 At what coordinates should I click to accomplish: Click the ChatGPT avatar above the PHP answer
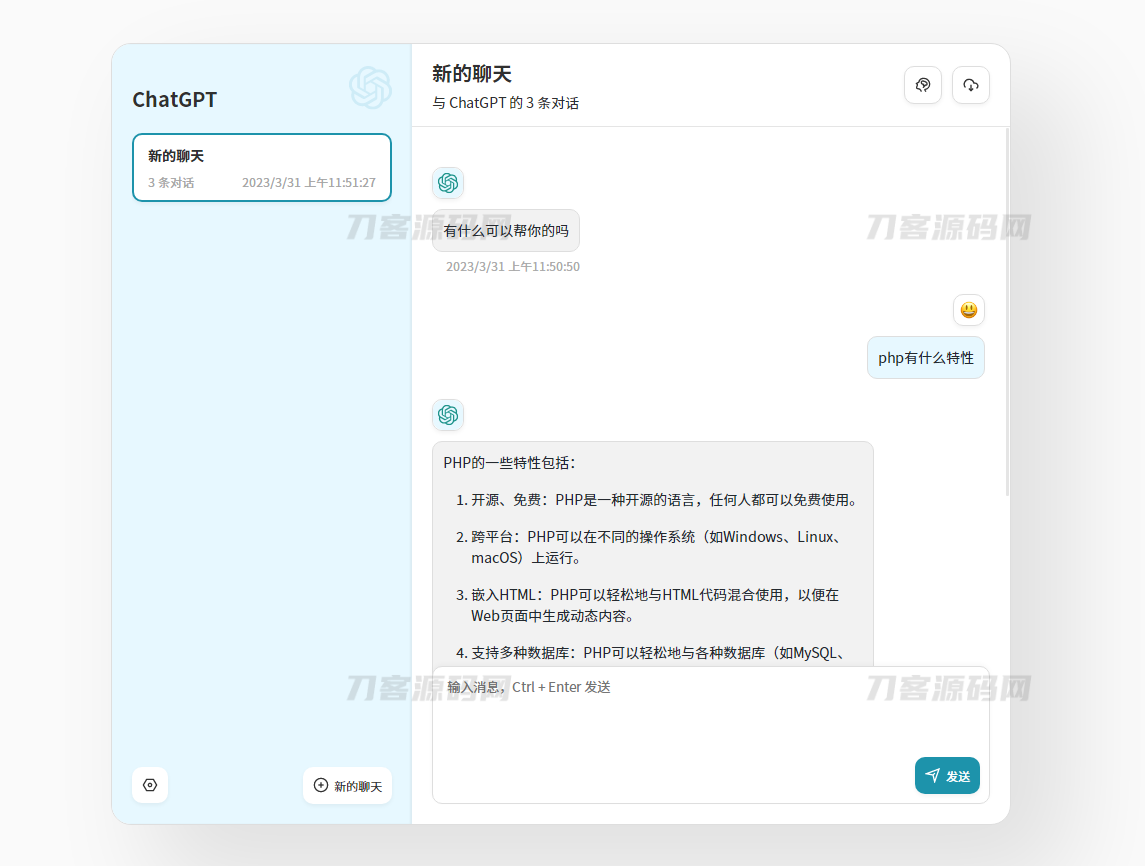point(448,415)
